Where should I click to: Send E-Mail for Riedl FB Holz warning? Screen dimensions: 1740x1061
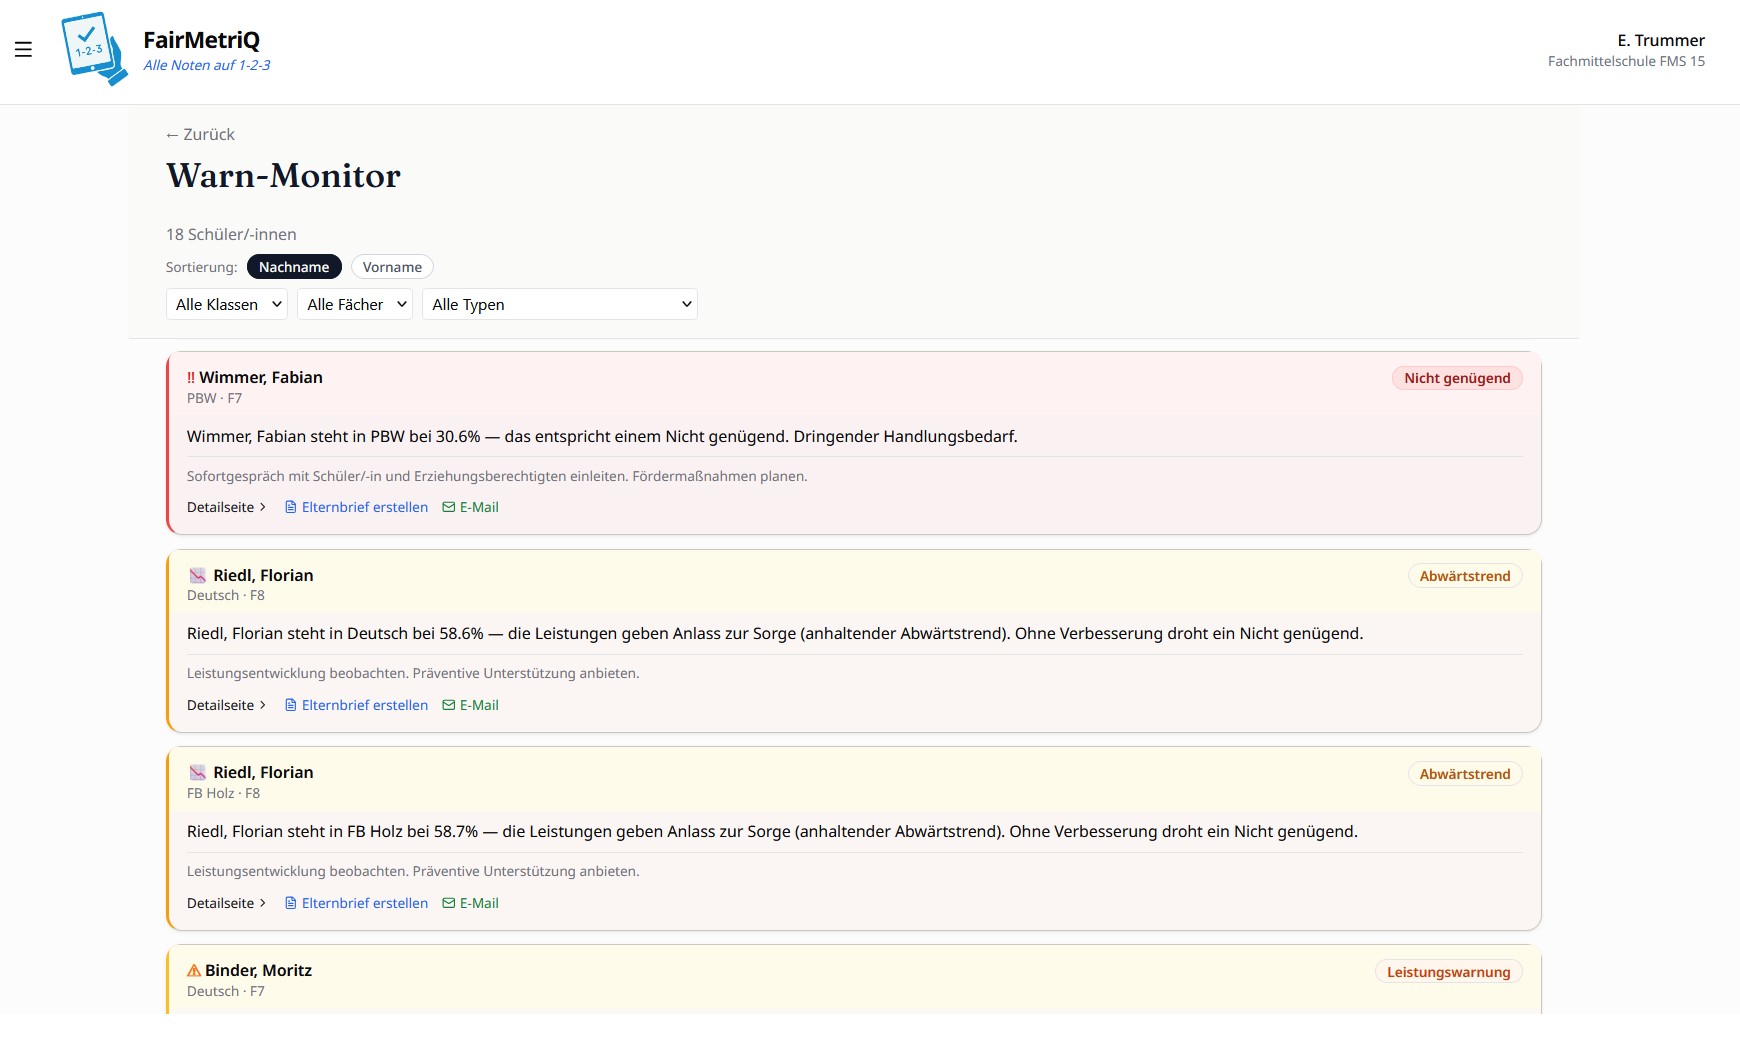471,903
